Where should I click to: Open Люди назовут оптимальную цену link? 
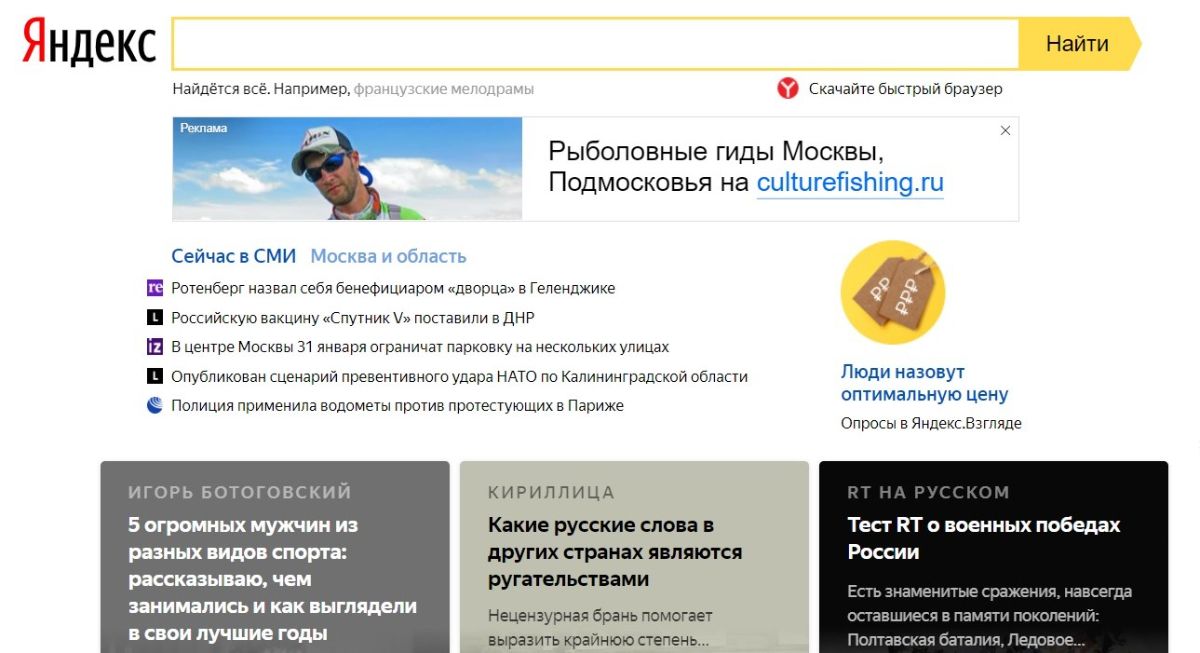(x=924, y=383)
